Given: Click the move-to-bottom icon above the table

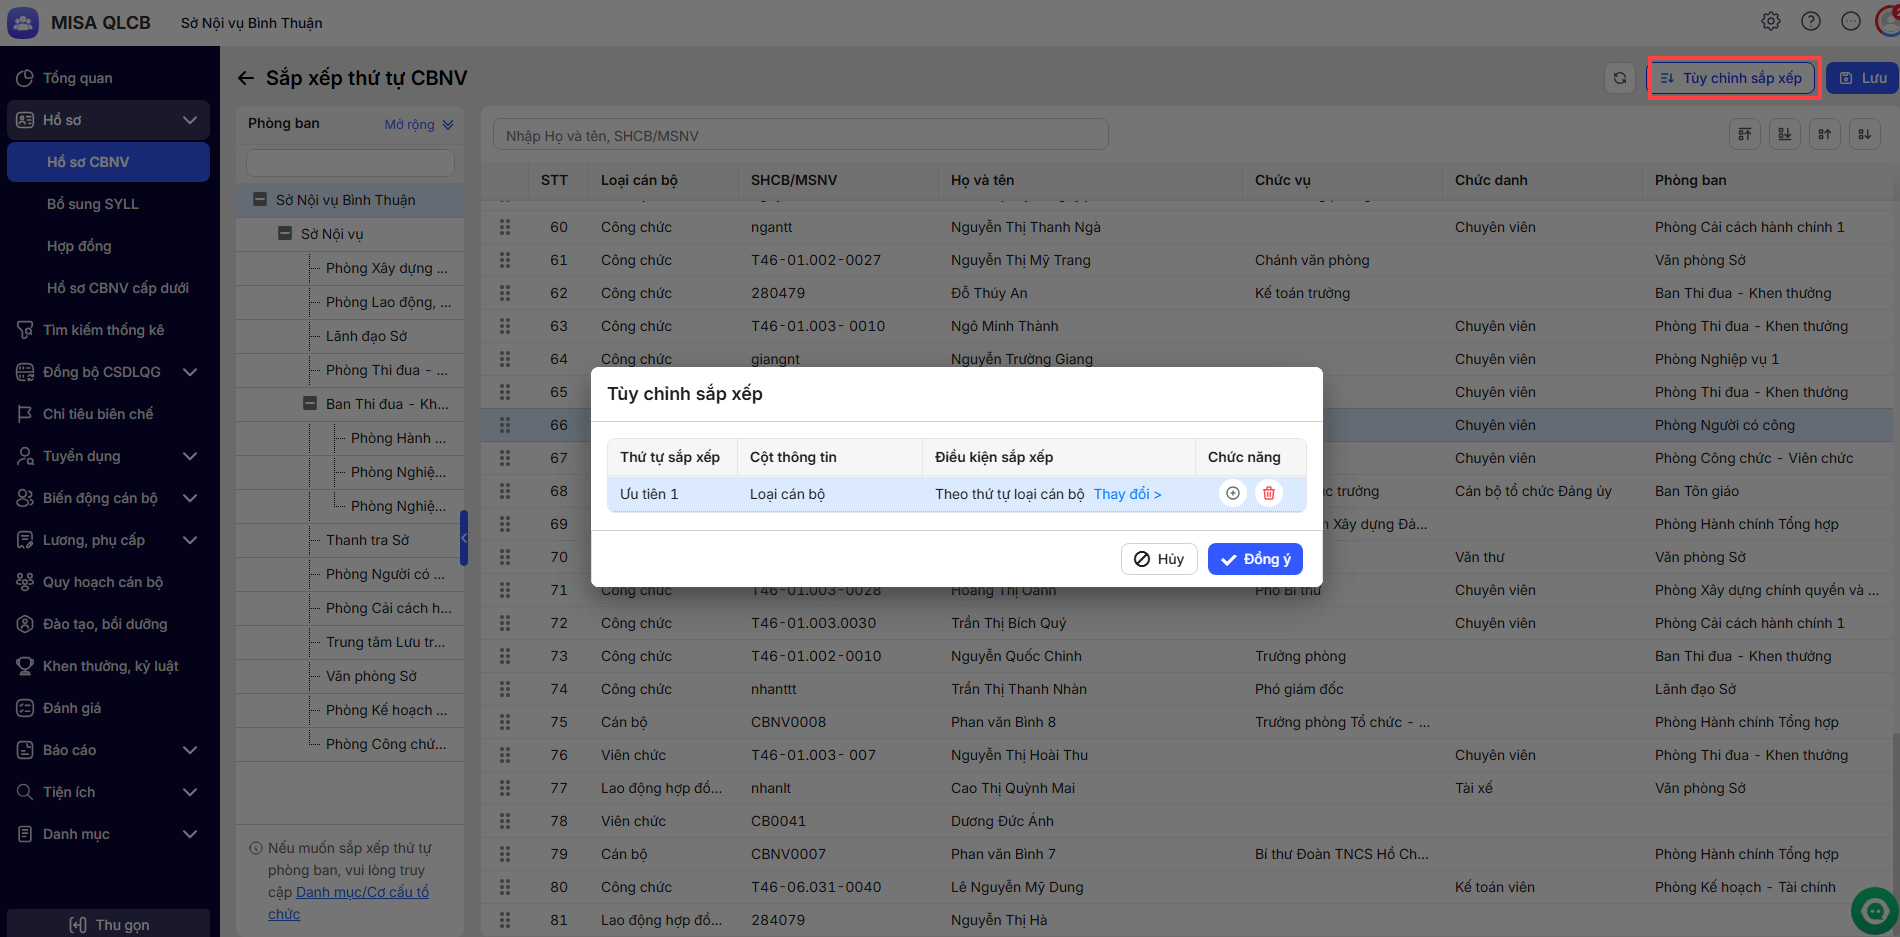Looking at the screenshot, I should point(1785,134).
